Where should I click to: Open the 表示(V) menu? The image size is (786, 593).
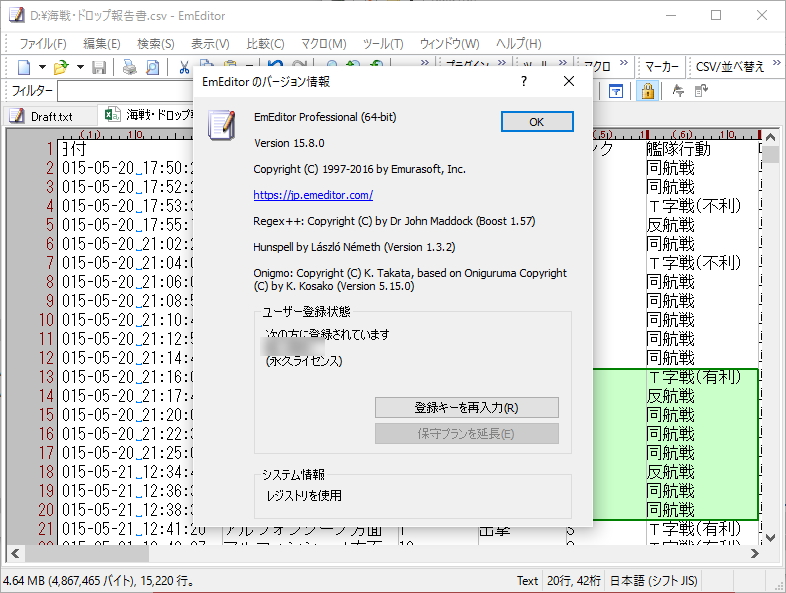[211, 44]
